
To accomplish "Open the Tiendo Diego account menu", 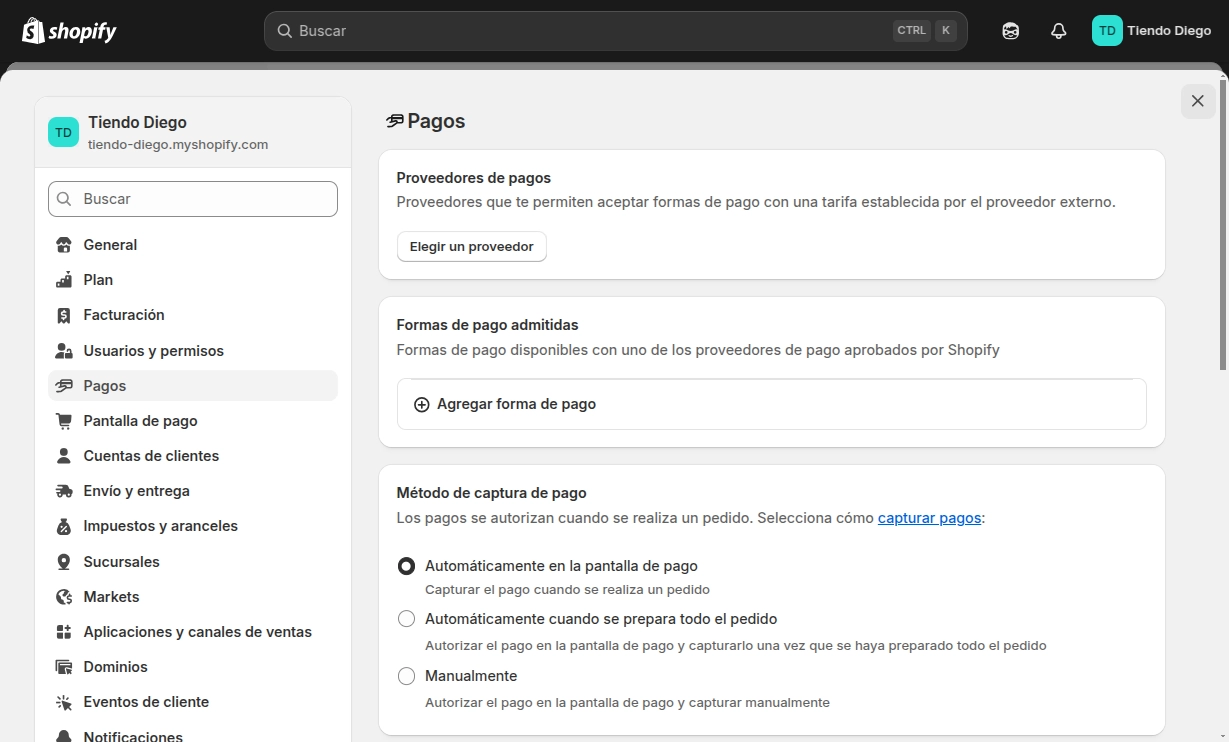I will 1150,30.
